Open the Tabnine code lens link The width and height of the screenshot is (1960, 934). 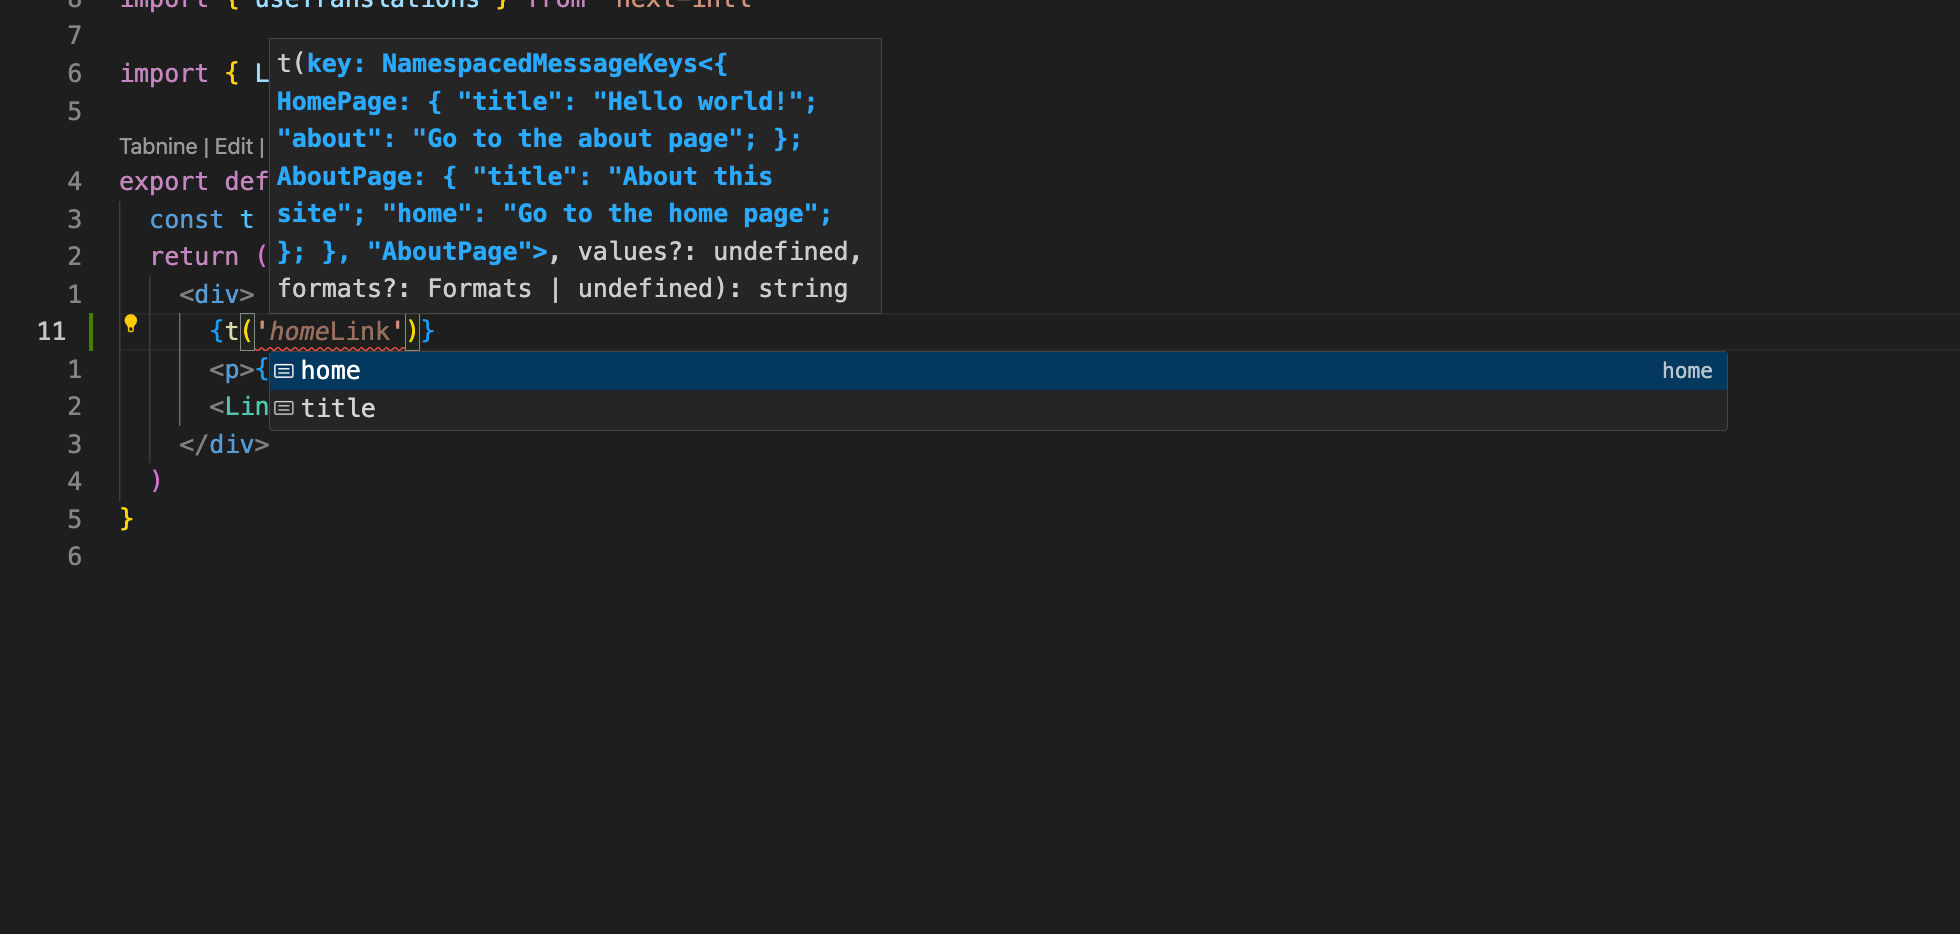158,146
